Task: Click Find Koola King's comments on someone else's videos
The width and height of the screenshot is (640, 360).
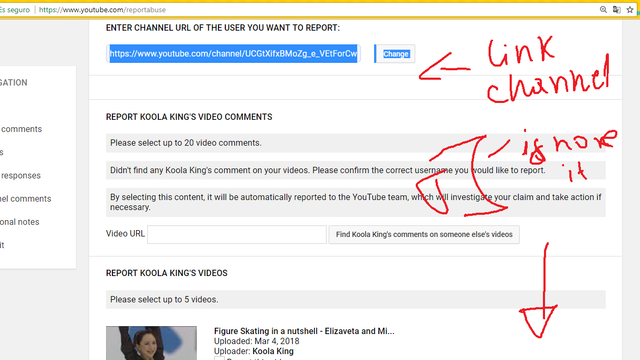Action: click(424, 234)
